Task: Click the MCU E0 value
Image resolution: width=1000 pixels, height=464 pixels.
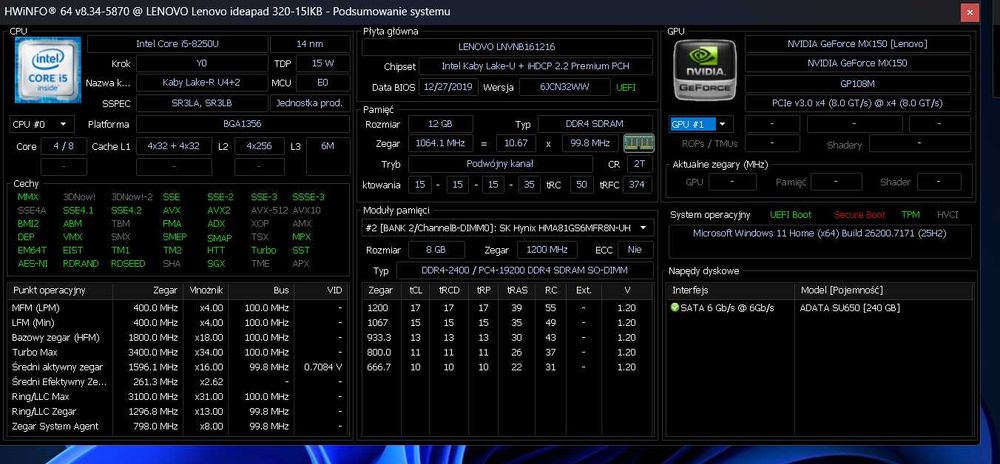Action: tap(323, 83)
